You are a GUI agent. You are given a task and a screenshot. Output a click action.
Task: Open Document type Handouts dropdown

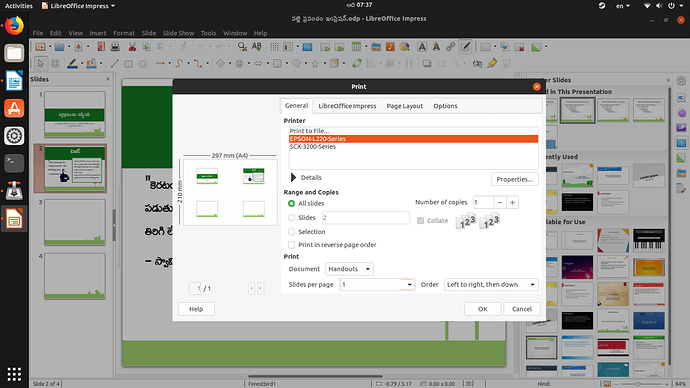pyautogui.click(x=349, y=269)
